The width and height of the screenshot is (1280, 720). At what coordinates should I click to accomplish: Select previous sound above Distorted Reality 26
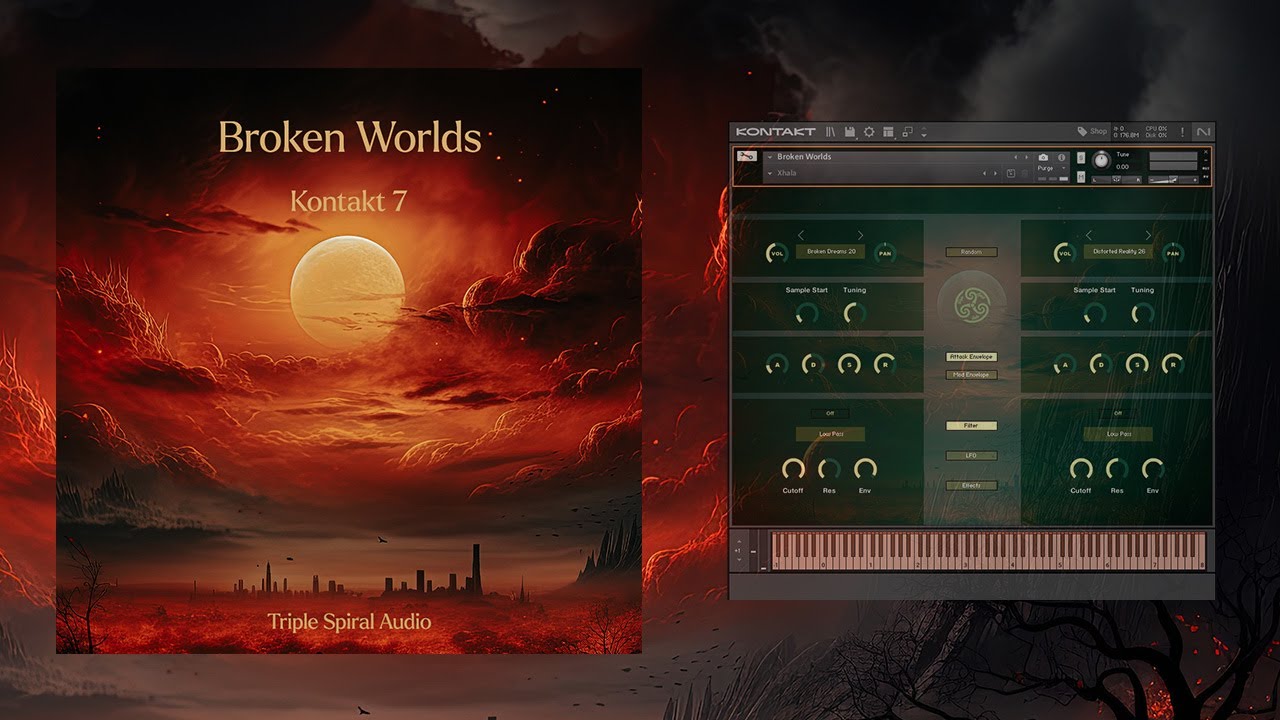tap(1089, 235)
